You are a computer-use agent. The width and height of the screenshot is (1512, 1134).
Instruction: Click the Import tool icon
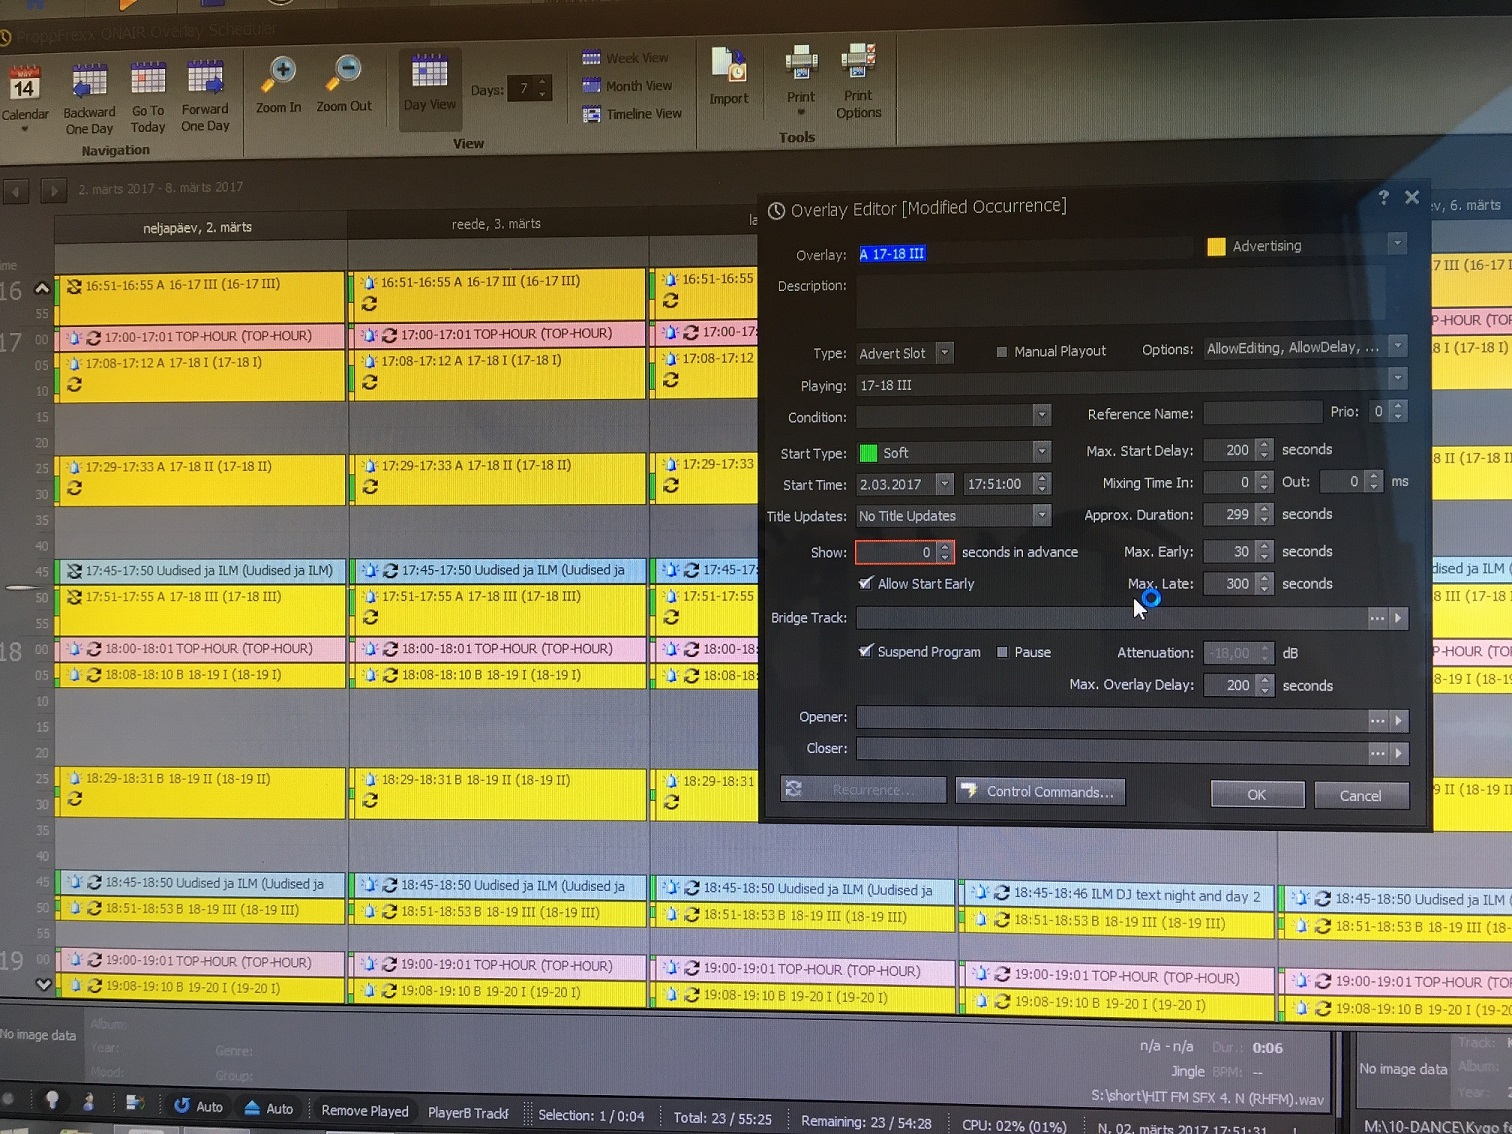click(x=729, y=70)
